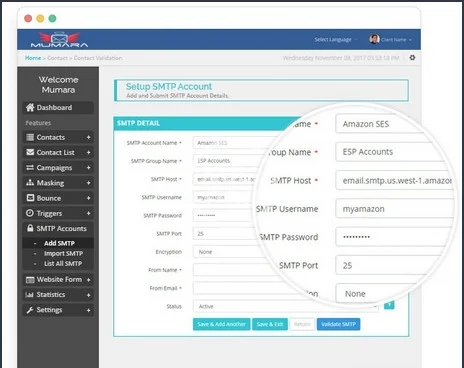
Task: Follow the Home breadcrumb link
Action: (x=33, y=58)
